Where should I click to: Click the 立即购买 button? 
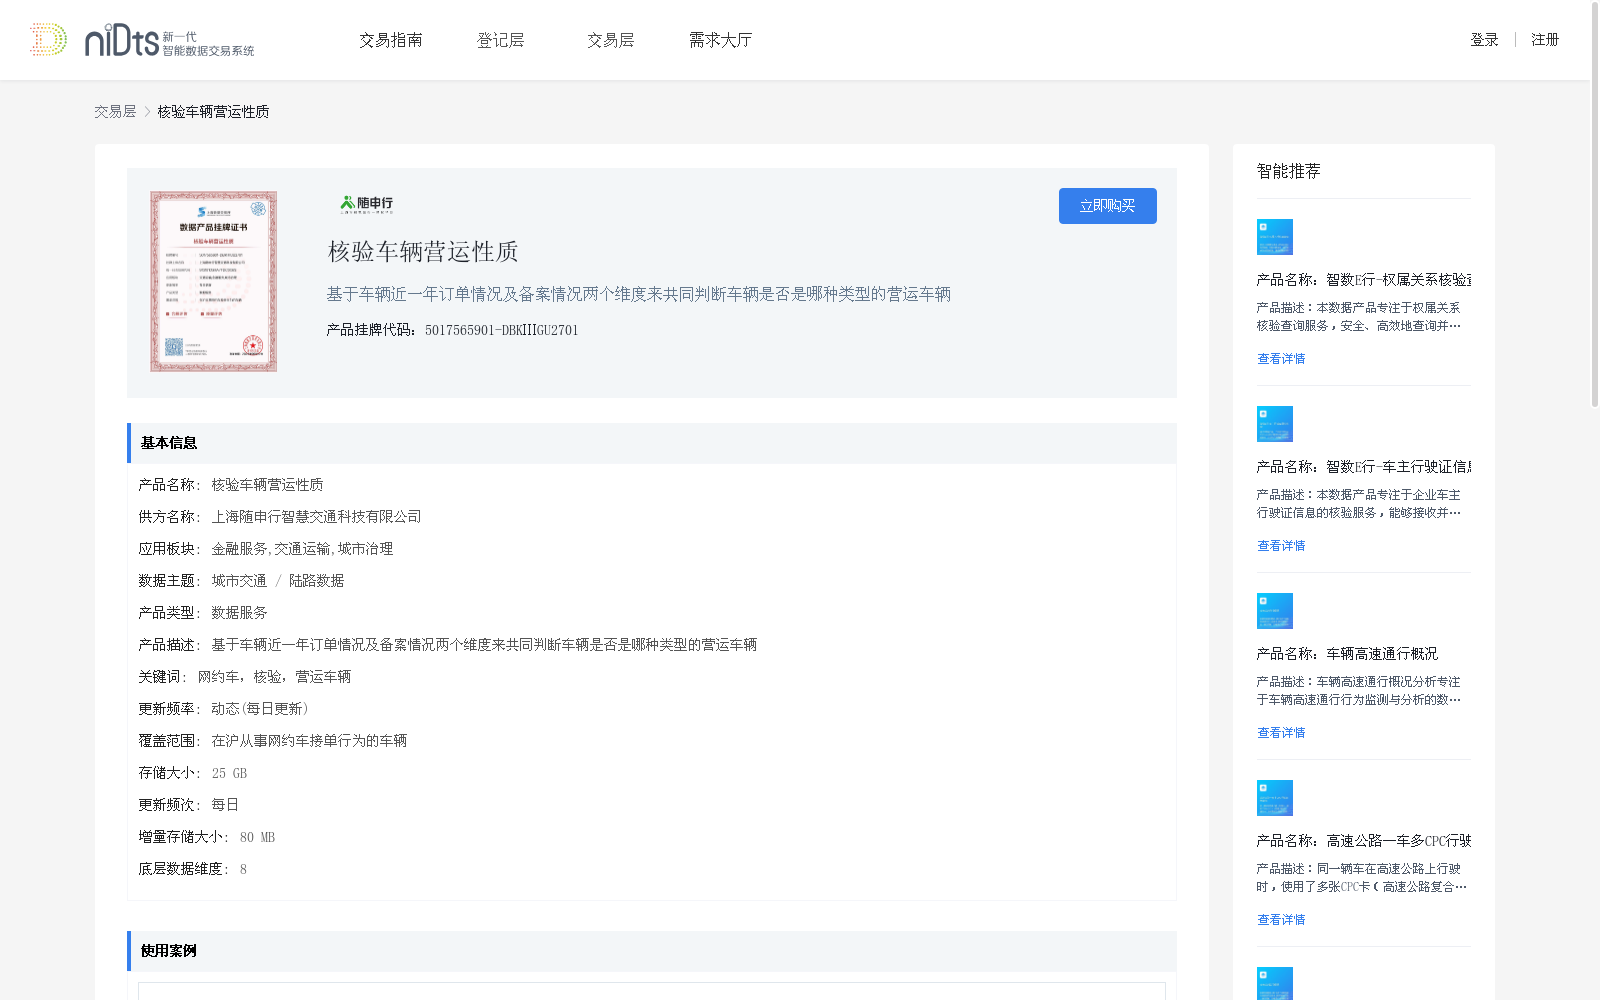click(1108, 206)
